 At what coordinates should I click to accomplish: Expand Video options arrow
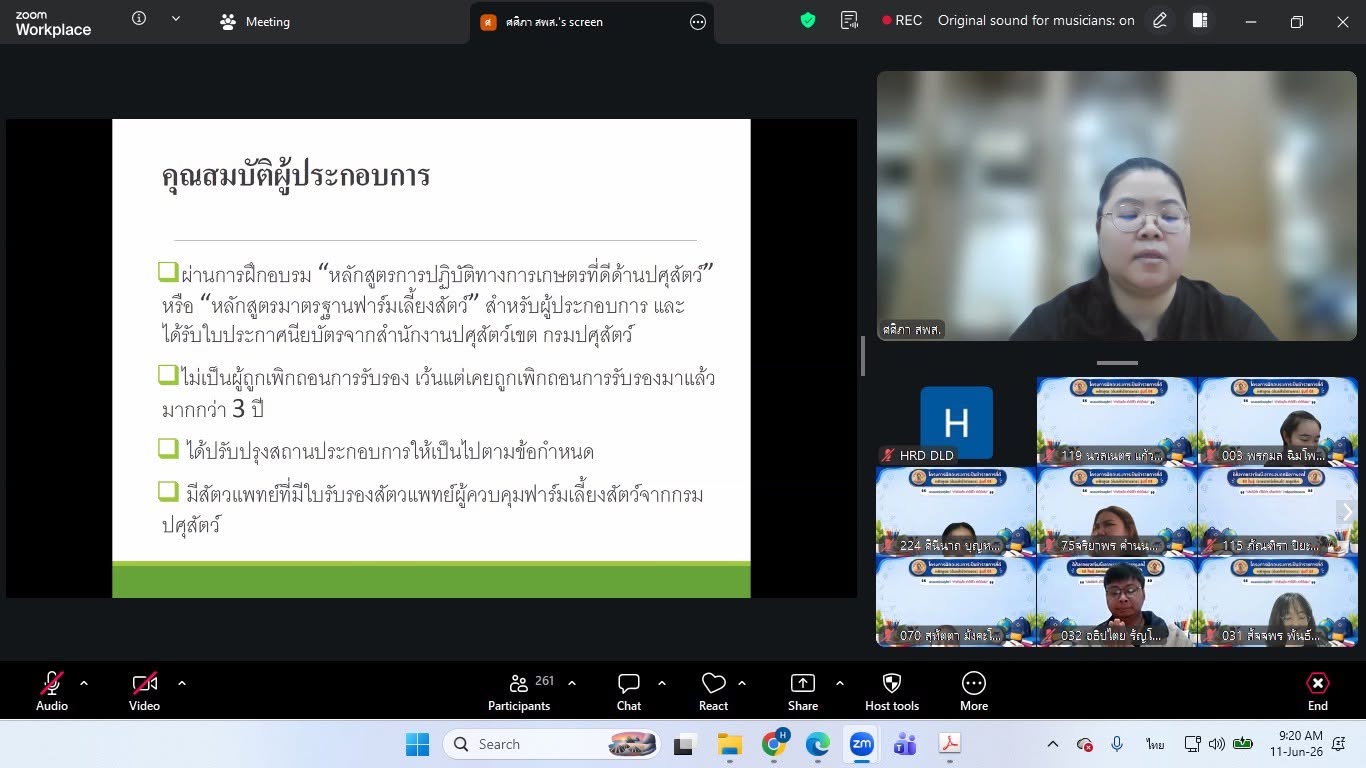pos(182,683)
